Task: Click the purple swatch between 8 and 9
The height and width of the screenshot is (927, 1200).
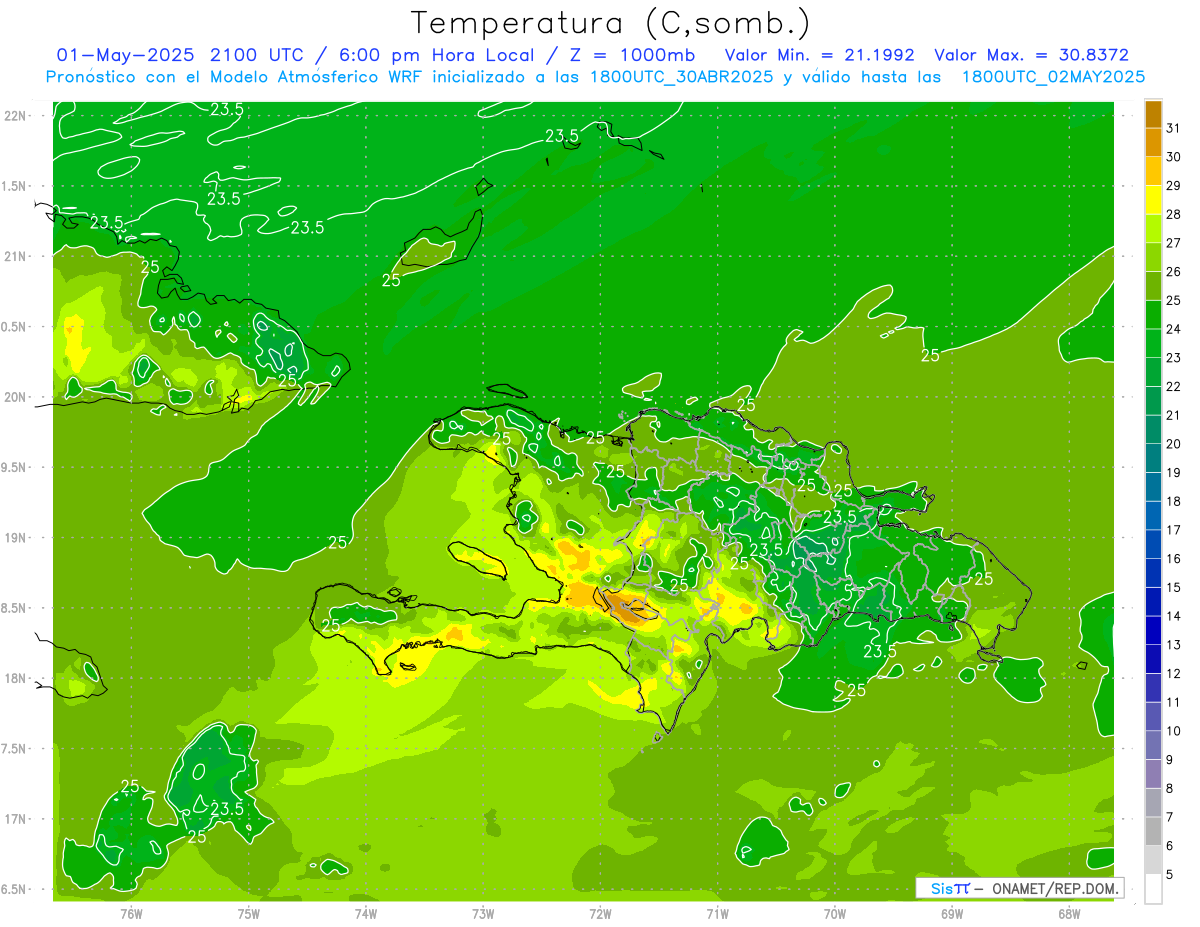Action: (1153, 774)
